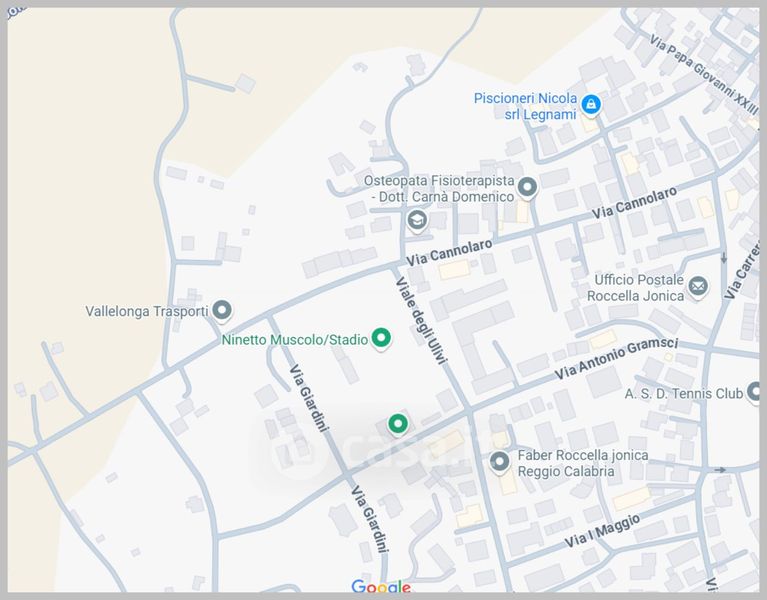Open the Faber Roccella jonica pin
767x600 pixels.
pos(500,462)
